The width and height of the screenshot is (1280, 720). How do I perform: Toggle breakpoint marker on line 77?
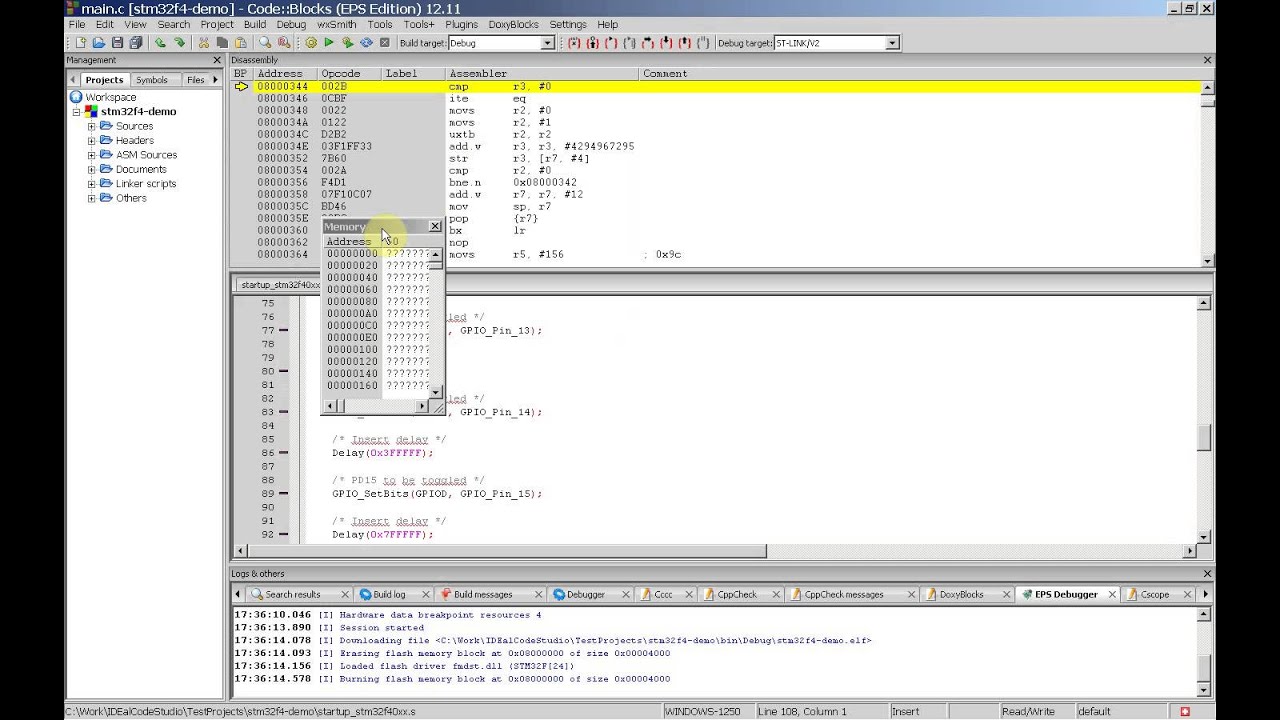click(x=284, y=331)
